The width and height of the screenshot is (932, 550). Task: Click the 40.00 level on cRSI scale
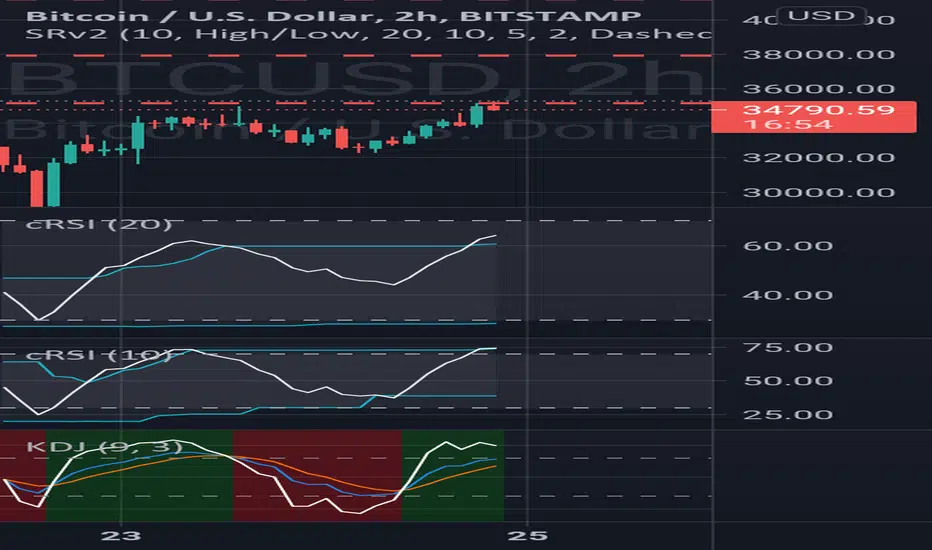[x=788, y=295]
